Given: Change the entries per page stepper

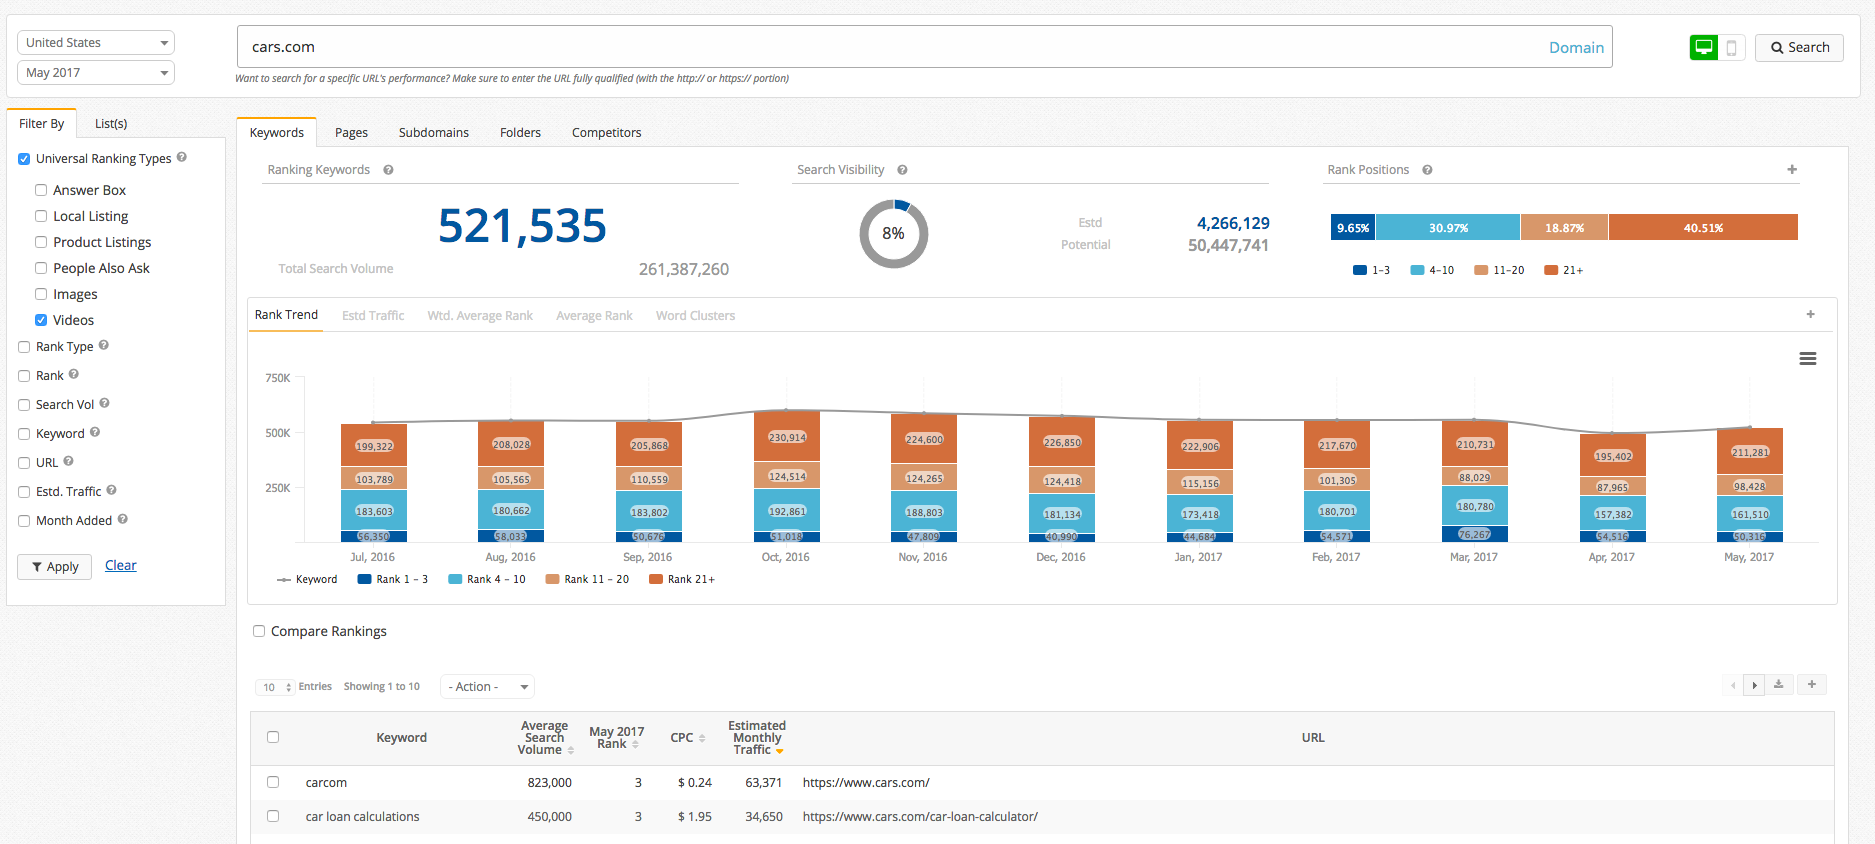Looking at the screenshot, I should coord(274,687).
